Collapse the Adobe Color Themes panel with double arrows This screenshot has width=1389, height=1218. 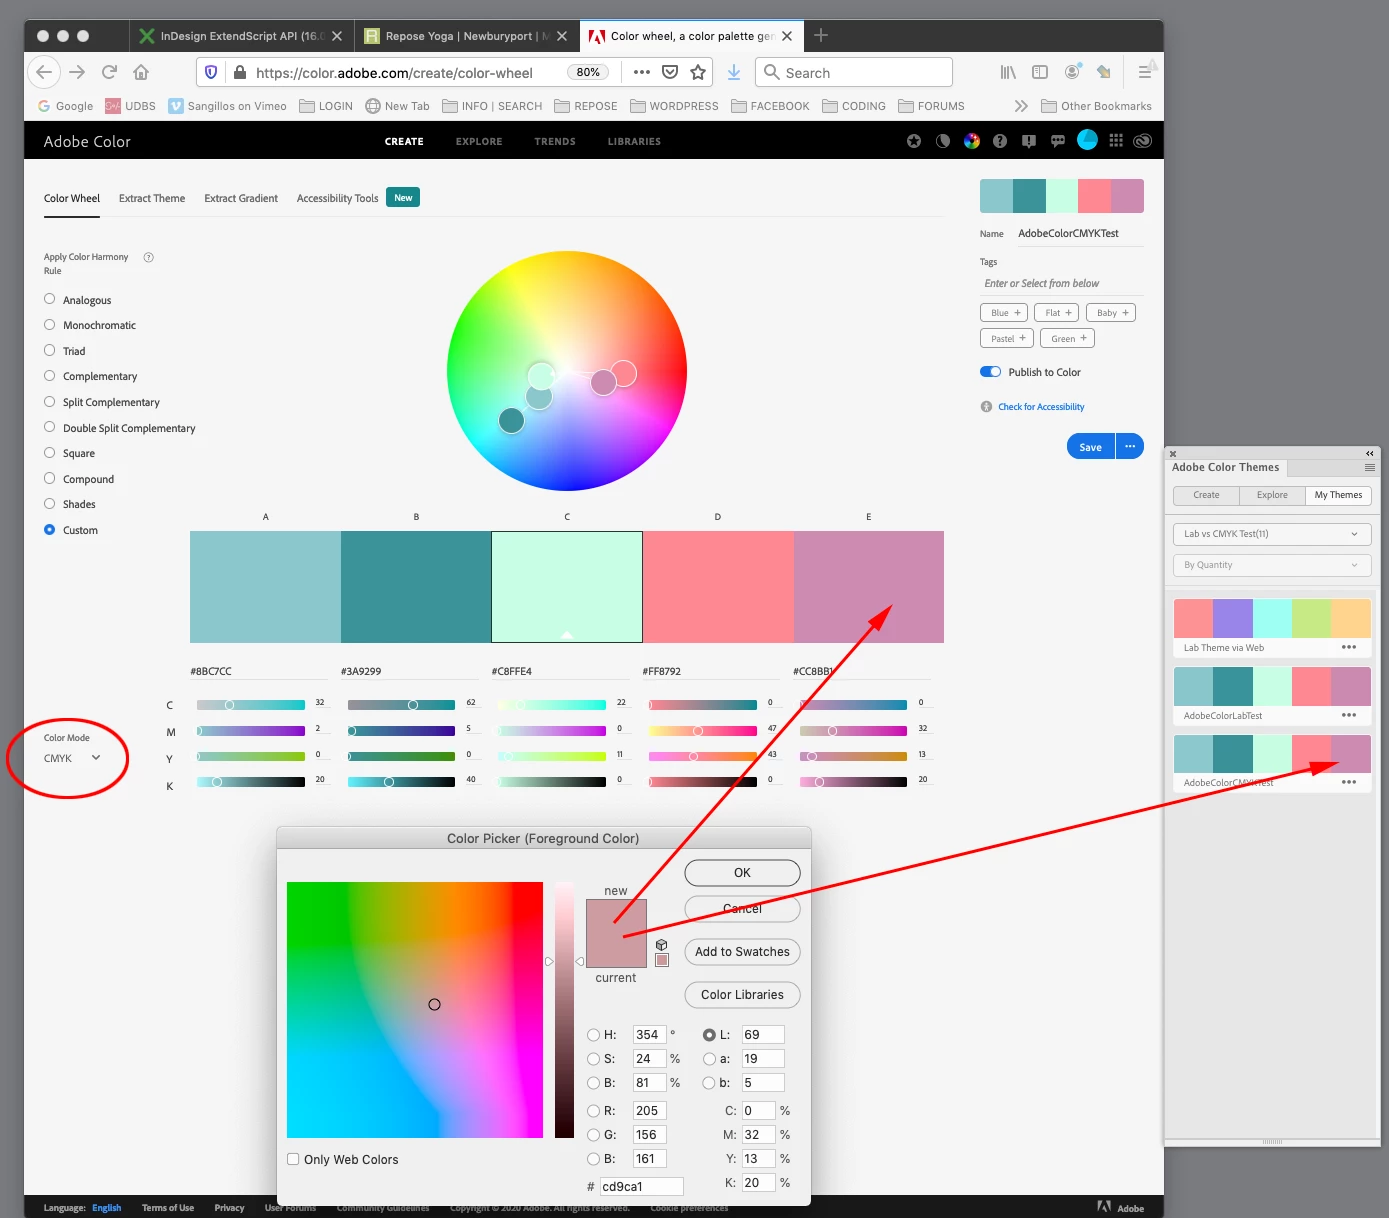point(1370,453)
